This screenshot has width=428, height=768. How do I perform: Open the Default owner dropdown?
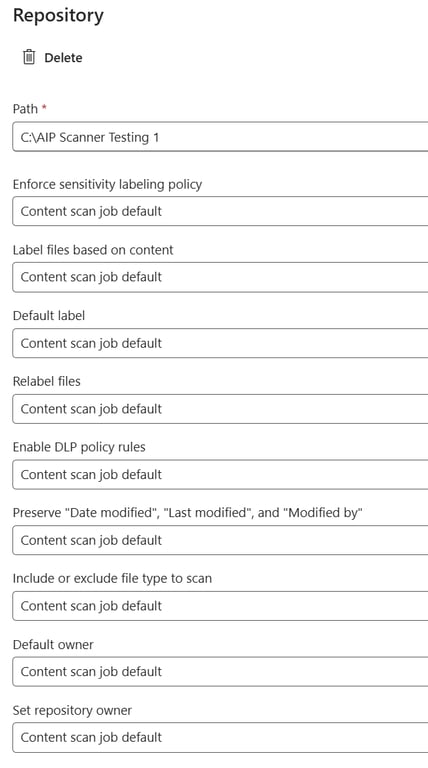click(x=220, y=671)
